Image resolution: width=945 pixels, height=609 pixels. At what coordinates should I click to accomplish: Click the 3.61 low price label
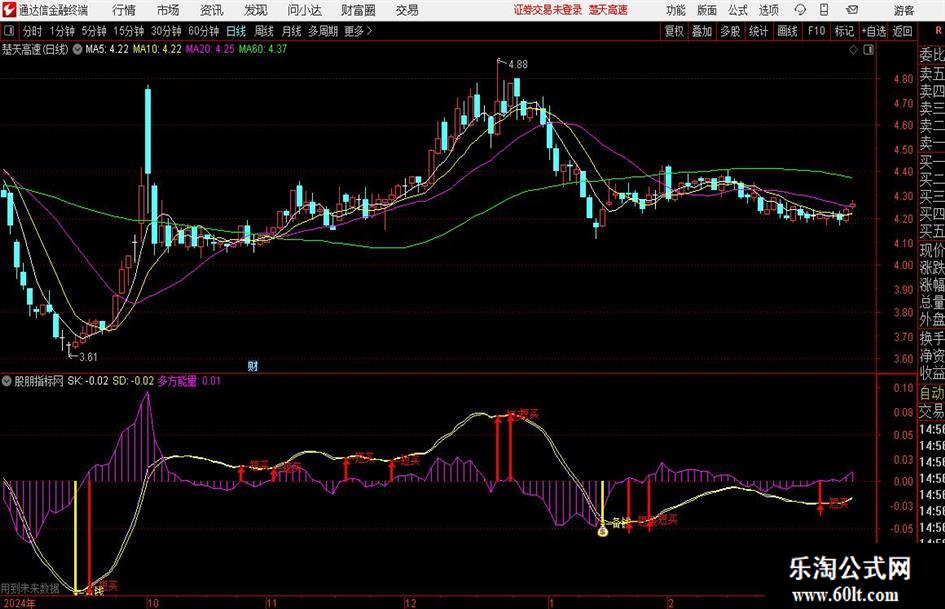(88, 357)
